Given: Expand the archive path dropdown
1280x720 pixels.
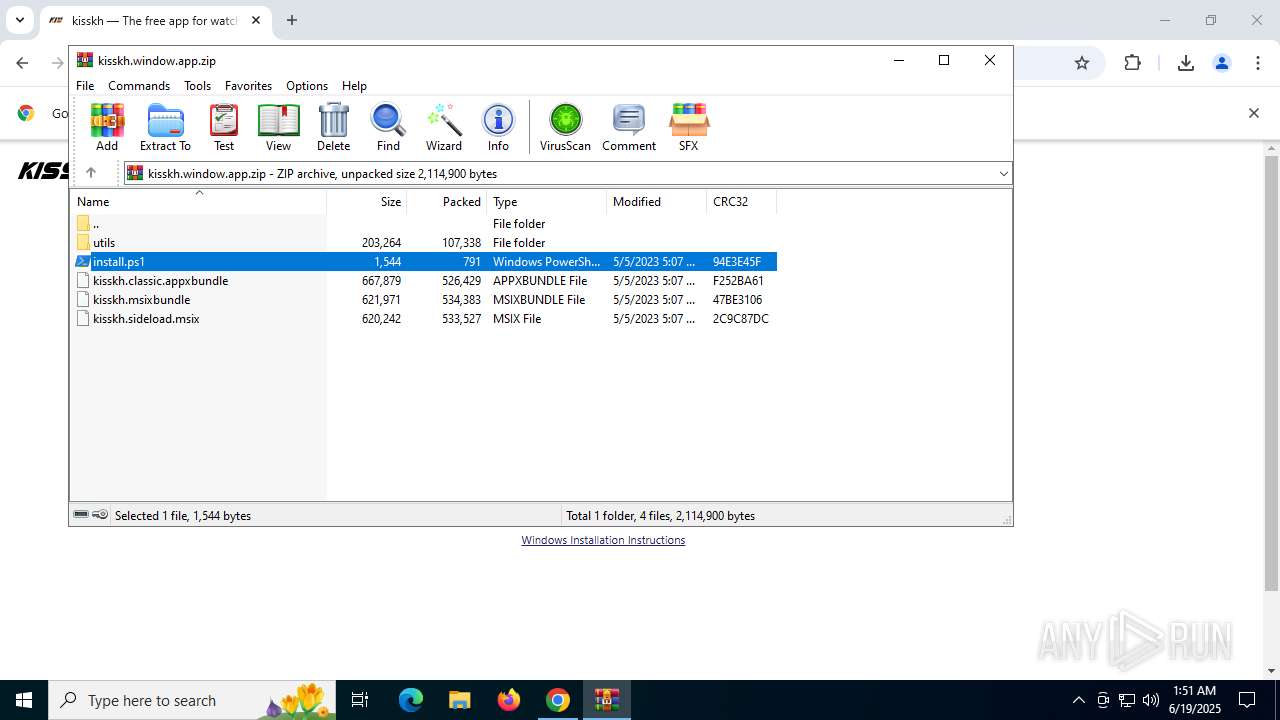Looking at the screenshot, I should pos(1003,173).
